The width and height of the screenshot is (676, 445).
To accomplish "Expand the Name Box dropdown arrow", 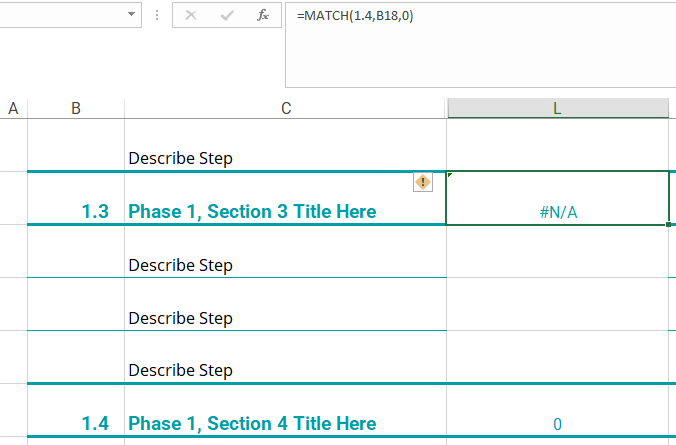I will coord(133,16).
